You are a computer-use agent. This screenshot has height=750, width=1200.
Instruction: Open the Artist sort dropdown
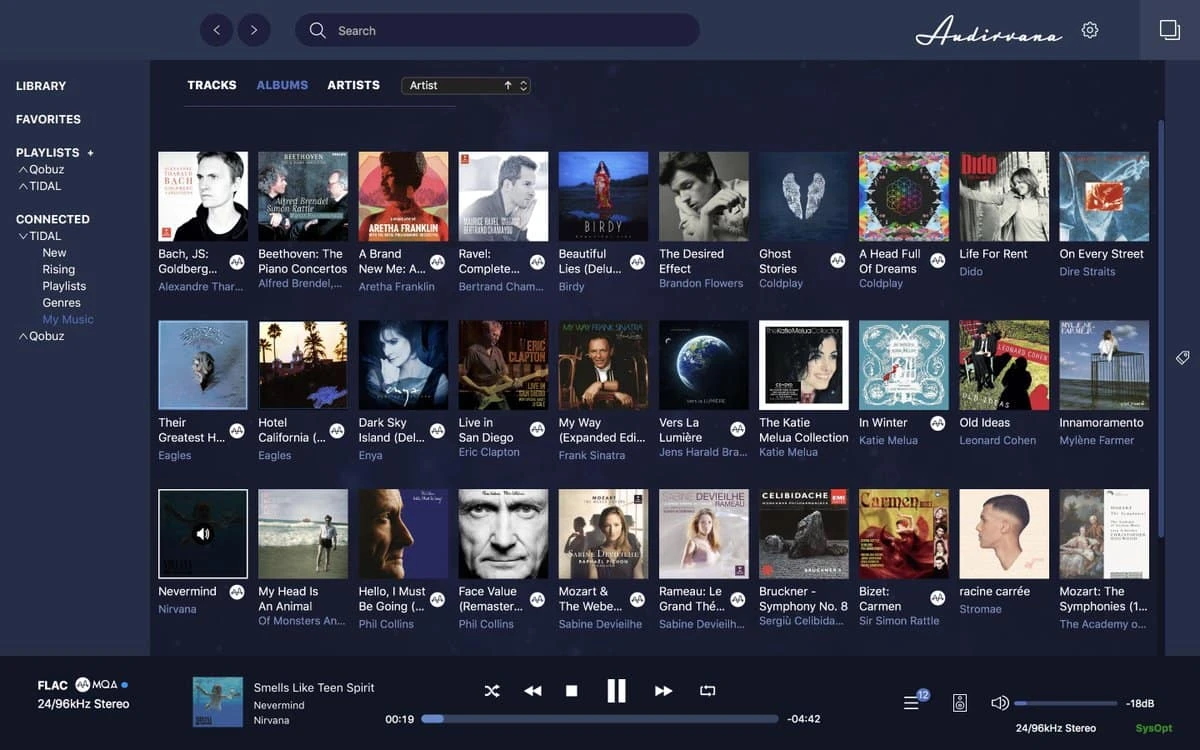point(466,85)
